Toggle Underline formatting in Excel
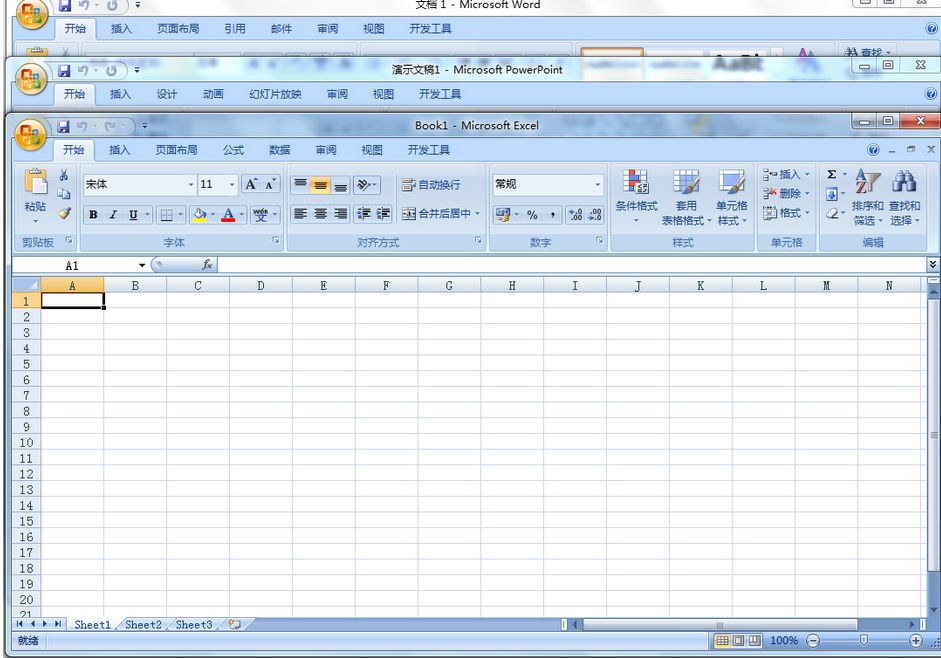 (133, 214)
